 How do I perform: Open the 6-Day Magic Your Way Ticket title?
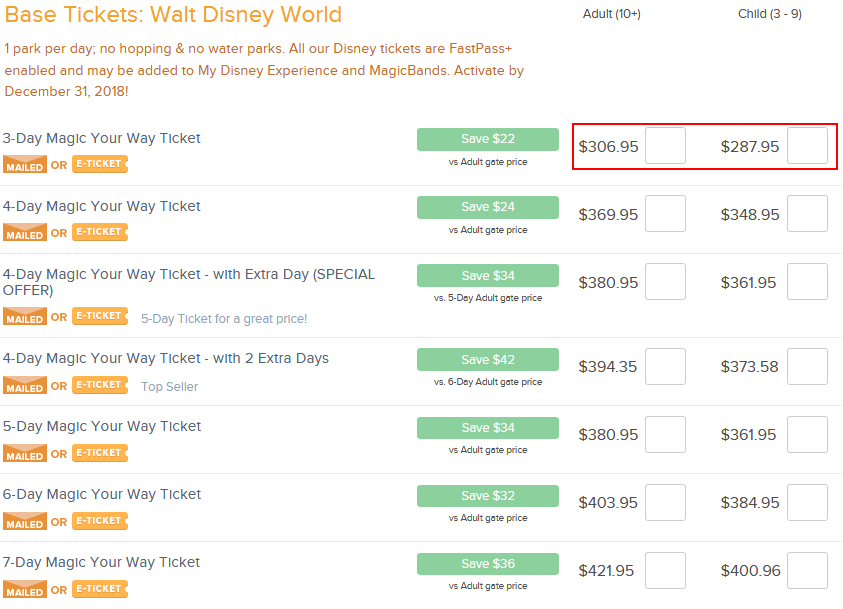(x=102, y=495)
